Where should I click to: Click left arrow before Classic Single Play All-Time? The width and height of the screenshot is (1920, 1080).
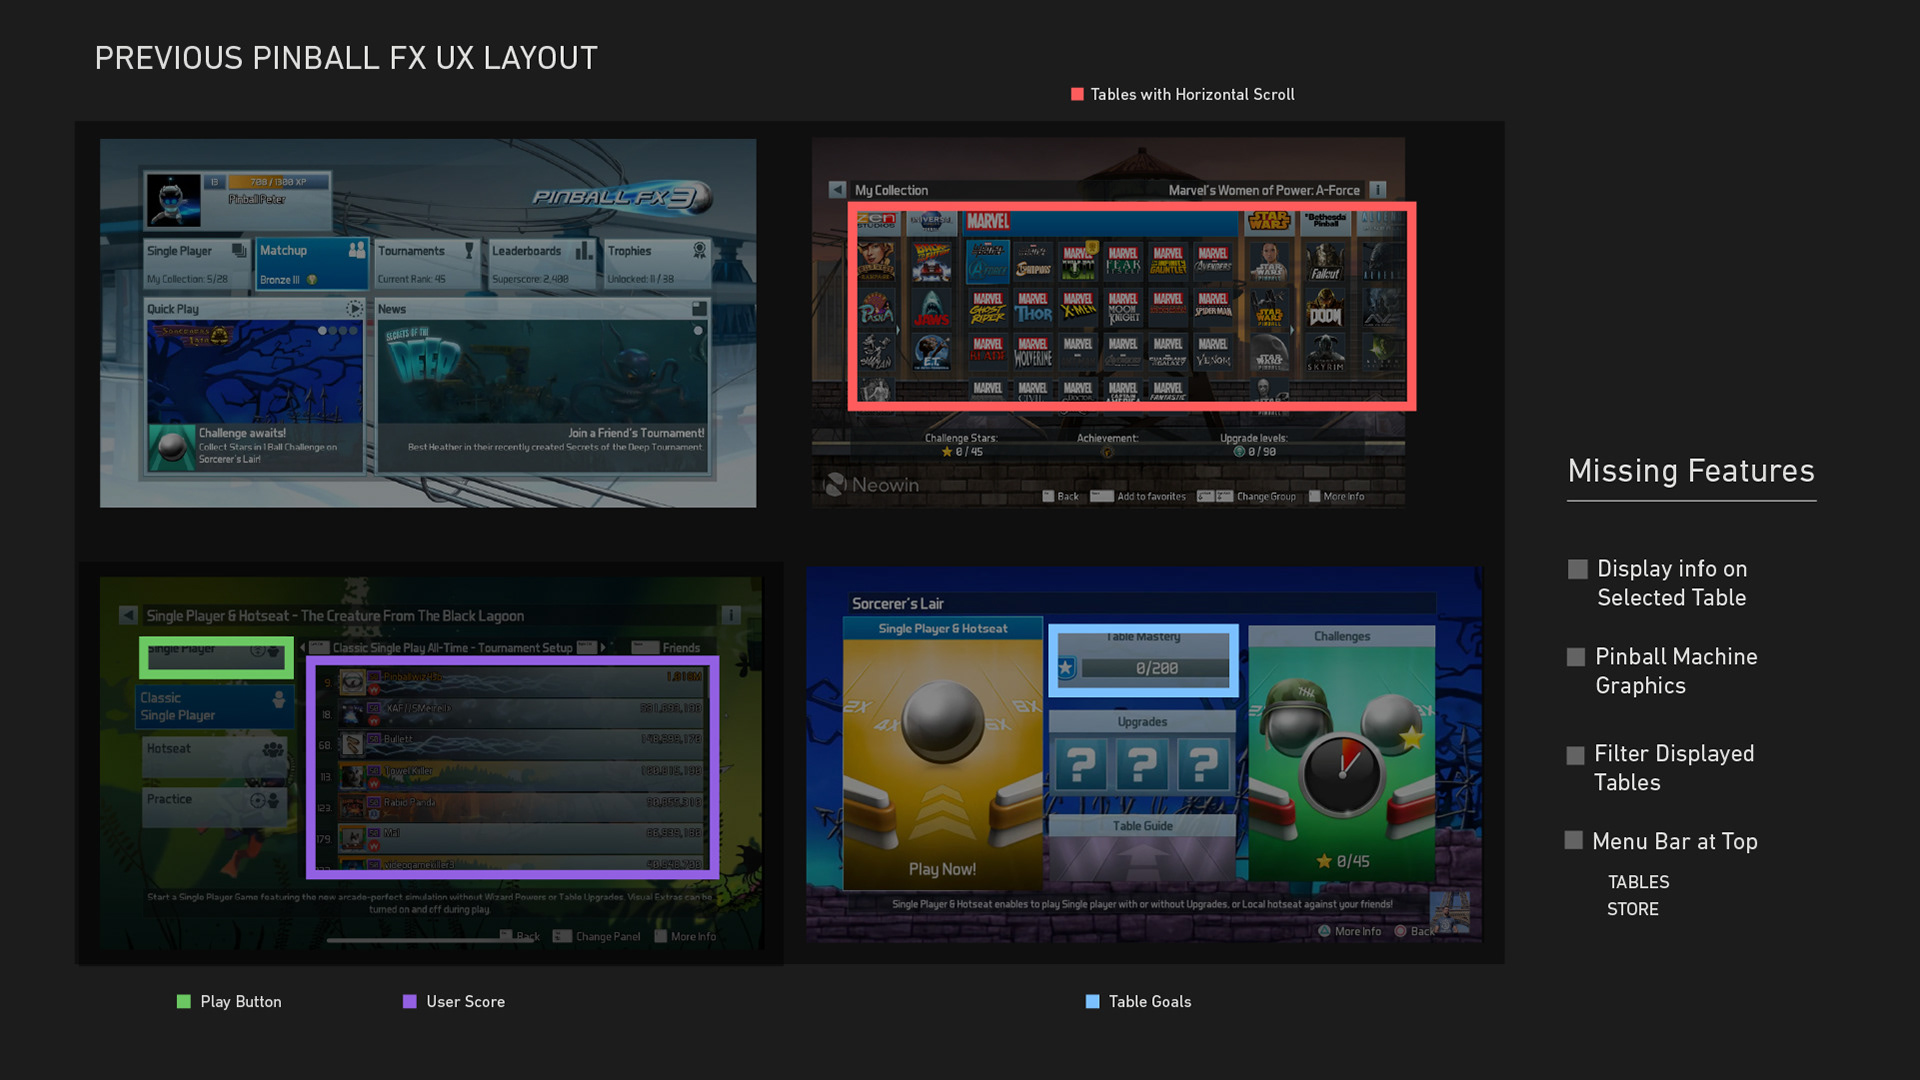tap(303, 648)
